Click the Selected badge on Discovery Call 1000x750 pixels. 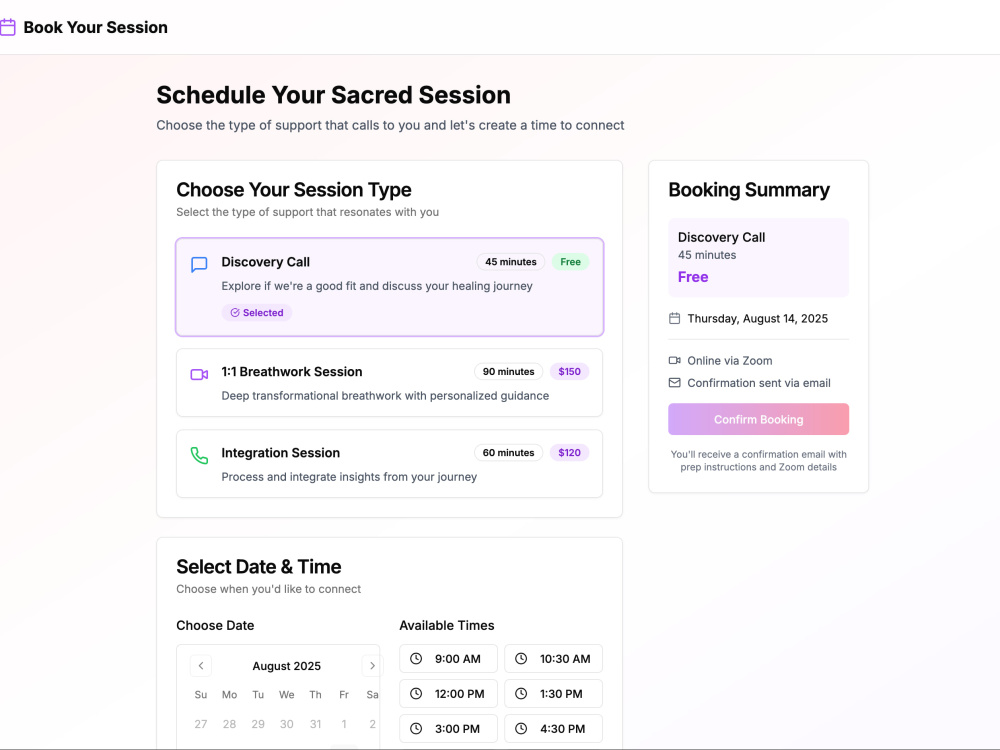pyautogui.click(x=257, y=312)
